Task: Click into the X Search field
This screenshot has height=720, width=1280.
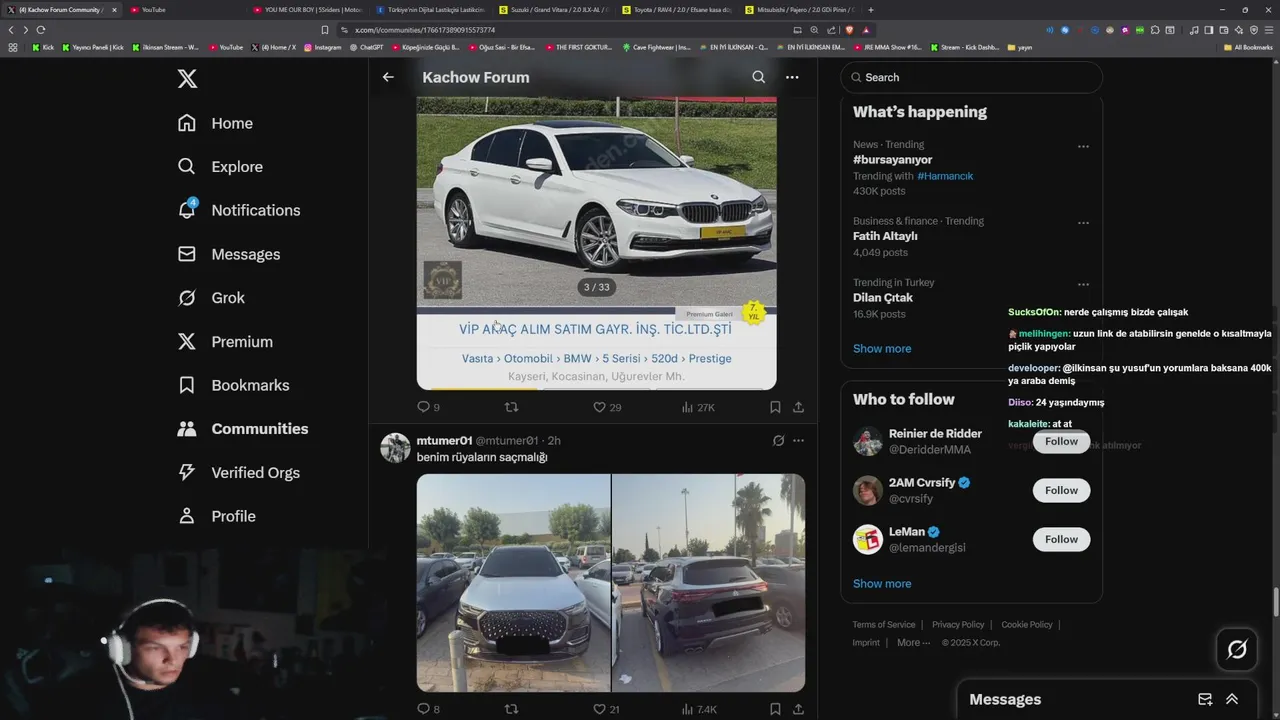Action: (x=971, y=77)
